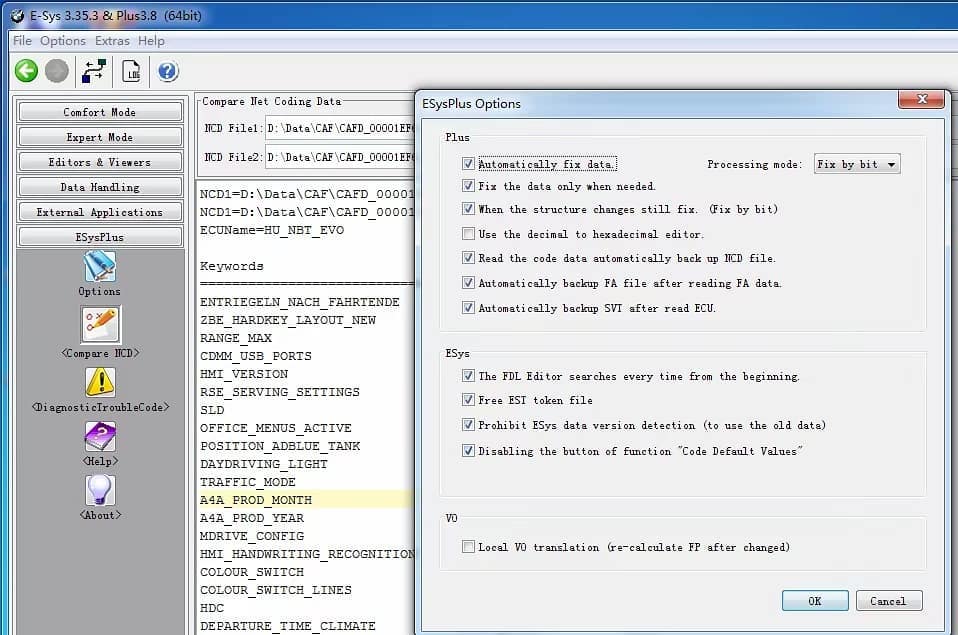Screen dimensions: 958x635
Task: Switch to Comfort Mode panel
Action: coord(100,112)
